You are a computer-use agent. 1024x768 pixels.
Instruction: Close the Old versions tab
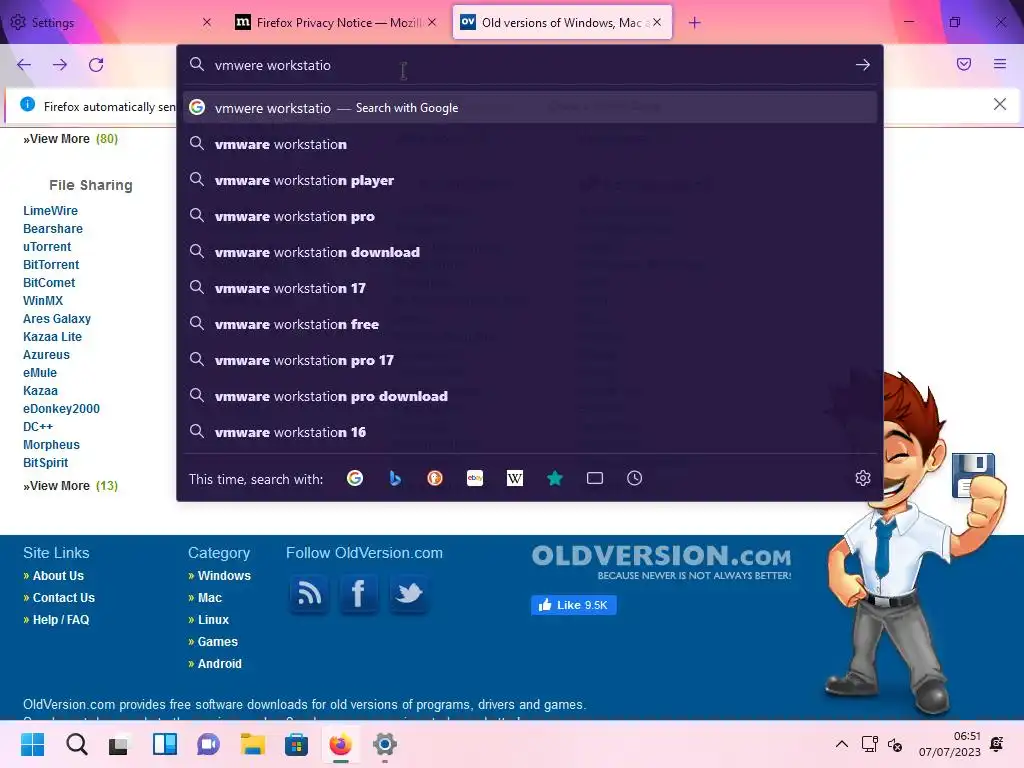pyautogui.click(x=657, y=22)
